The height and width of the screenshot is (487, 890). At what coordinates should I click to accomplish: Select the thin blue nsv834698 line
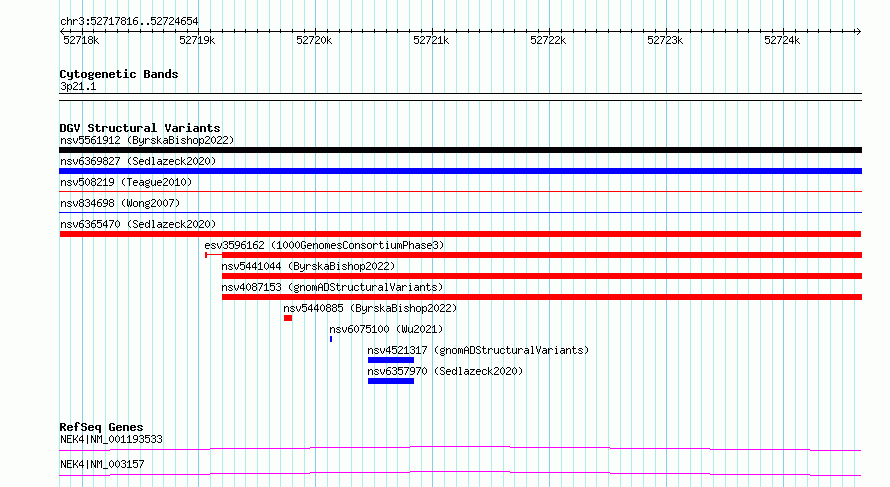click(460, 213)
